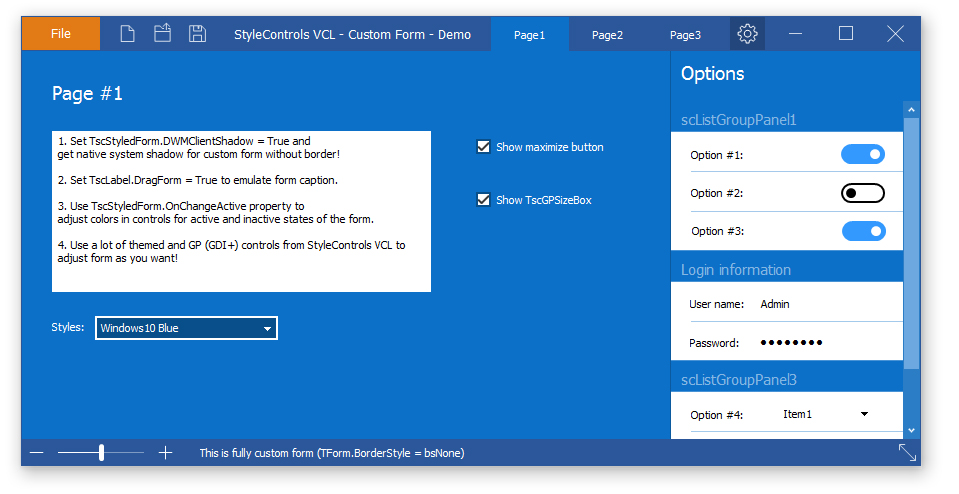The image size is (959, 494).
Task: Open the settings gear icon
Action: pyautogui.click(x=747, y=34)
